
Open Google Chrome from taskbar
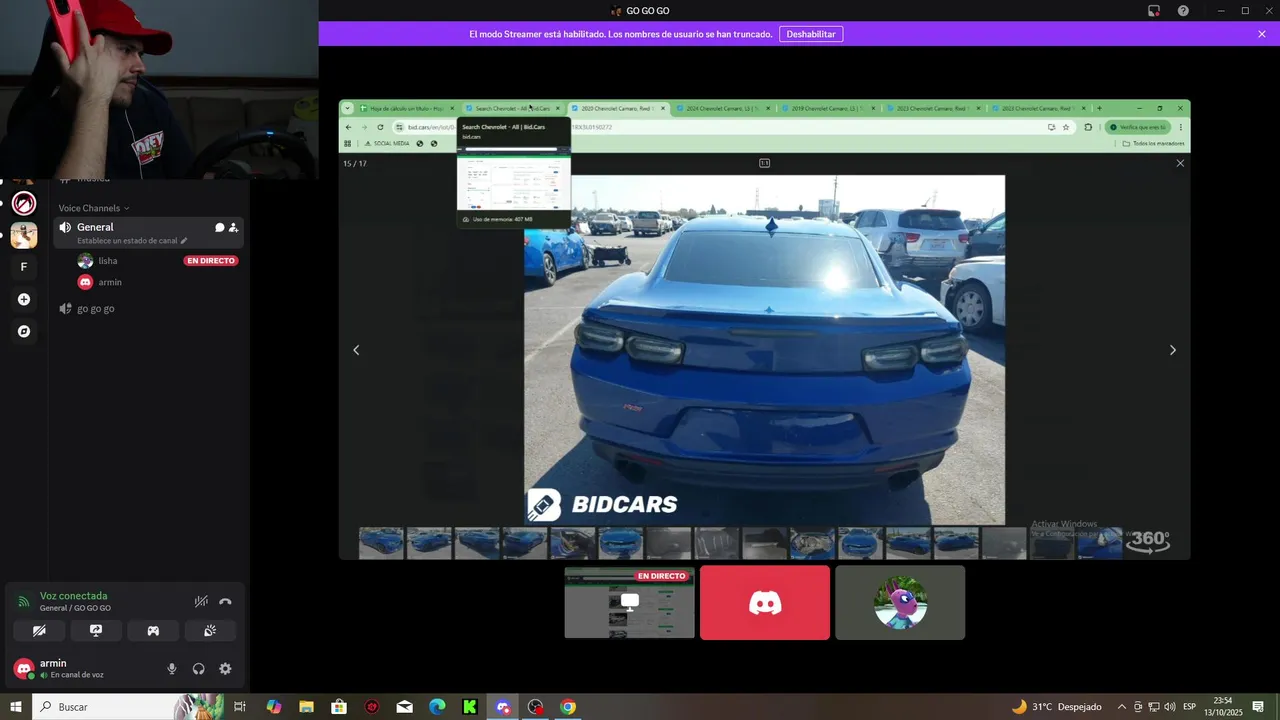(x=568, y=707)
